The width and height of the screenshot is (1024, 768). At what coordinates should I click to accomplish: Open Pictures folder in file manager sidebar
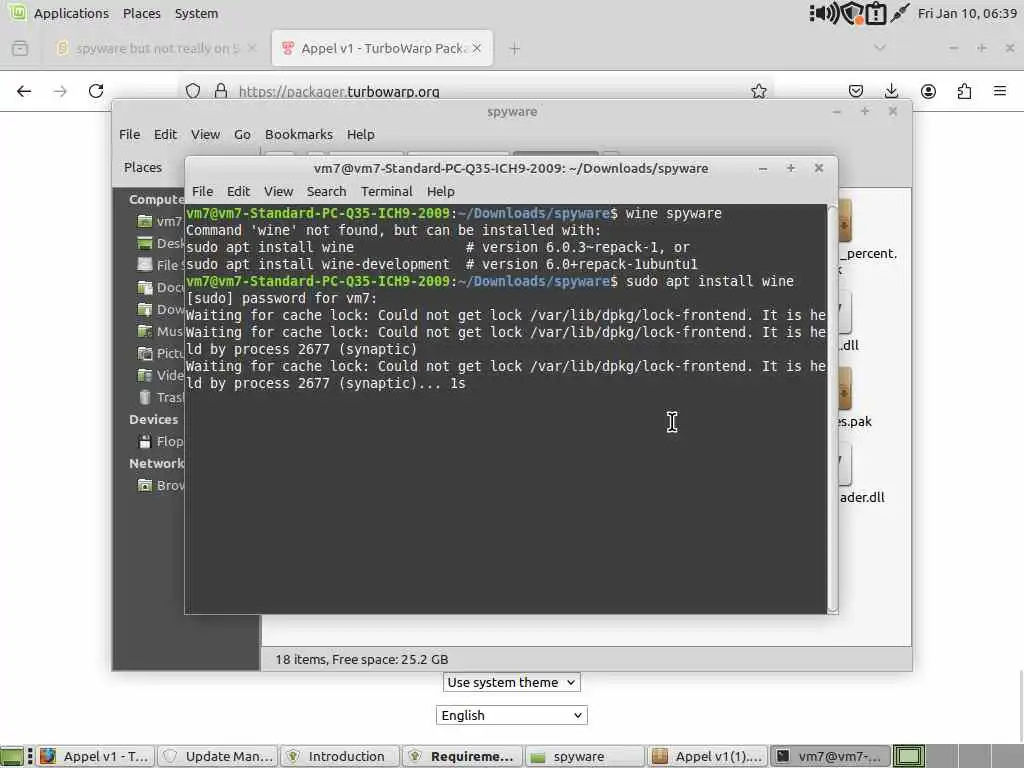click(x=160, y=353)
